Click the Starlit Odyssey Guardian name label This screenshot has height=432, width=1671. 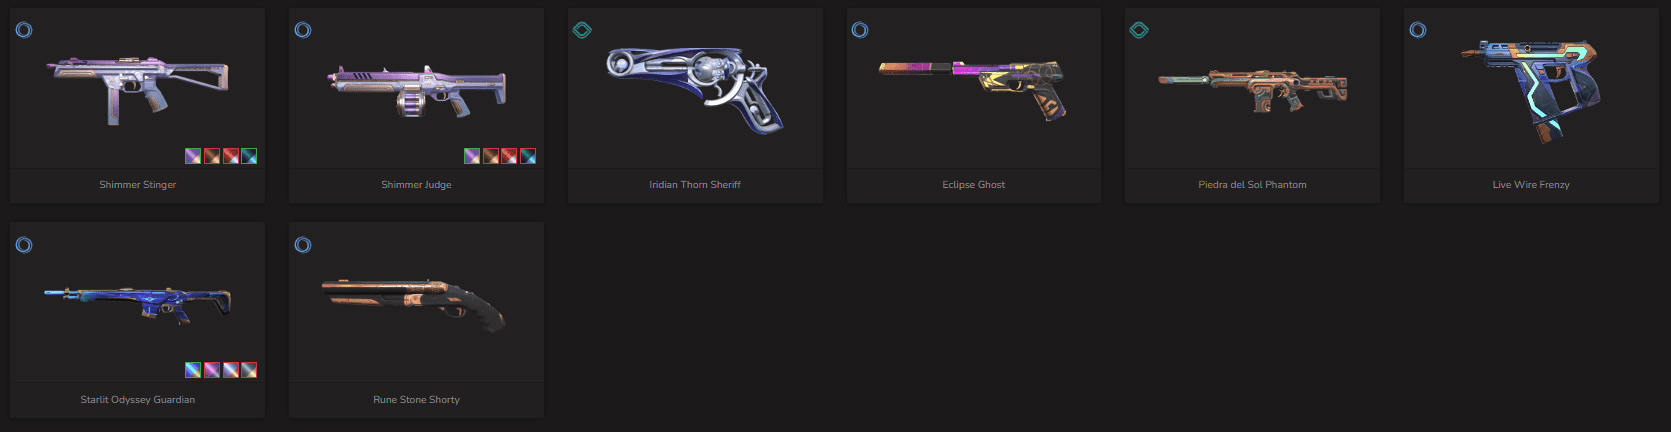pyautogui.click(x=138, y=400)
